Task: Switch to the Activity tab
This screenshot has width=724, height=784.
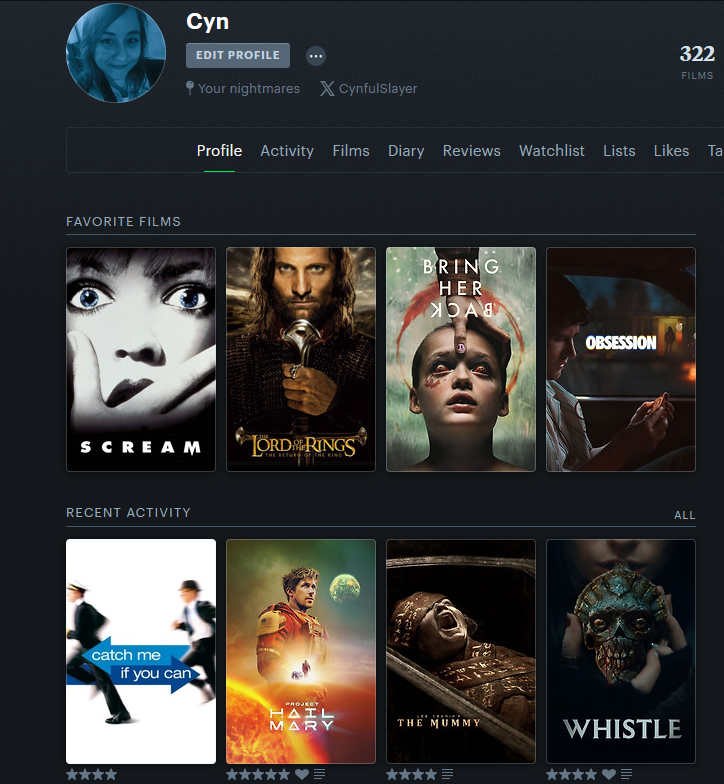Action: pos(287,150)
